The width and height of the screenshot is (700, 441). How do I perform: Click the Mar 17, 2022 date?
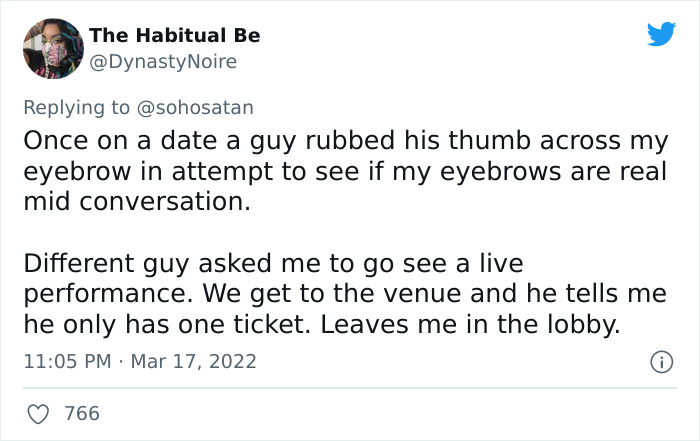[196, 361]
